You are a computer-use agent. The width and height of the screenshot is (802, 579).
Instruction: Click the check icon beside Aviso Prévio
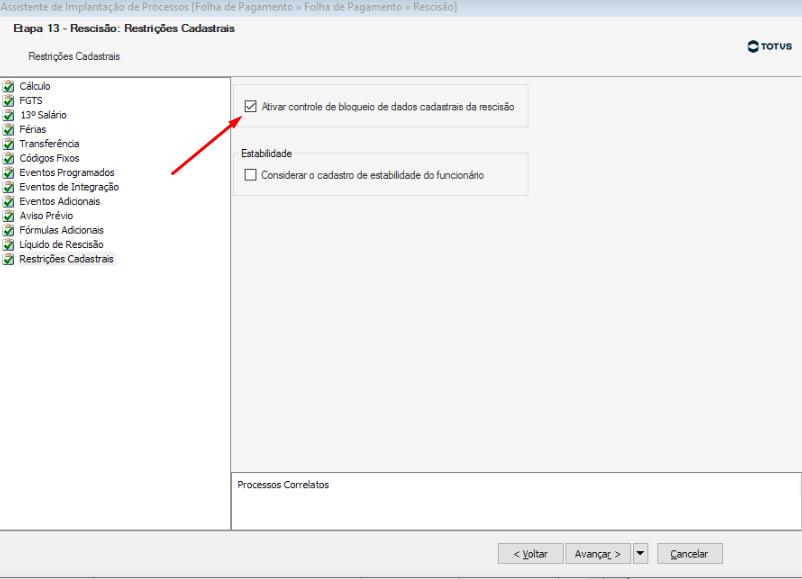[x=8, y=215]
